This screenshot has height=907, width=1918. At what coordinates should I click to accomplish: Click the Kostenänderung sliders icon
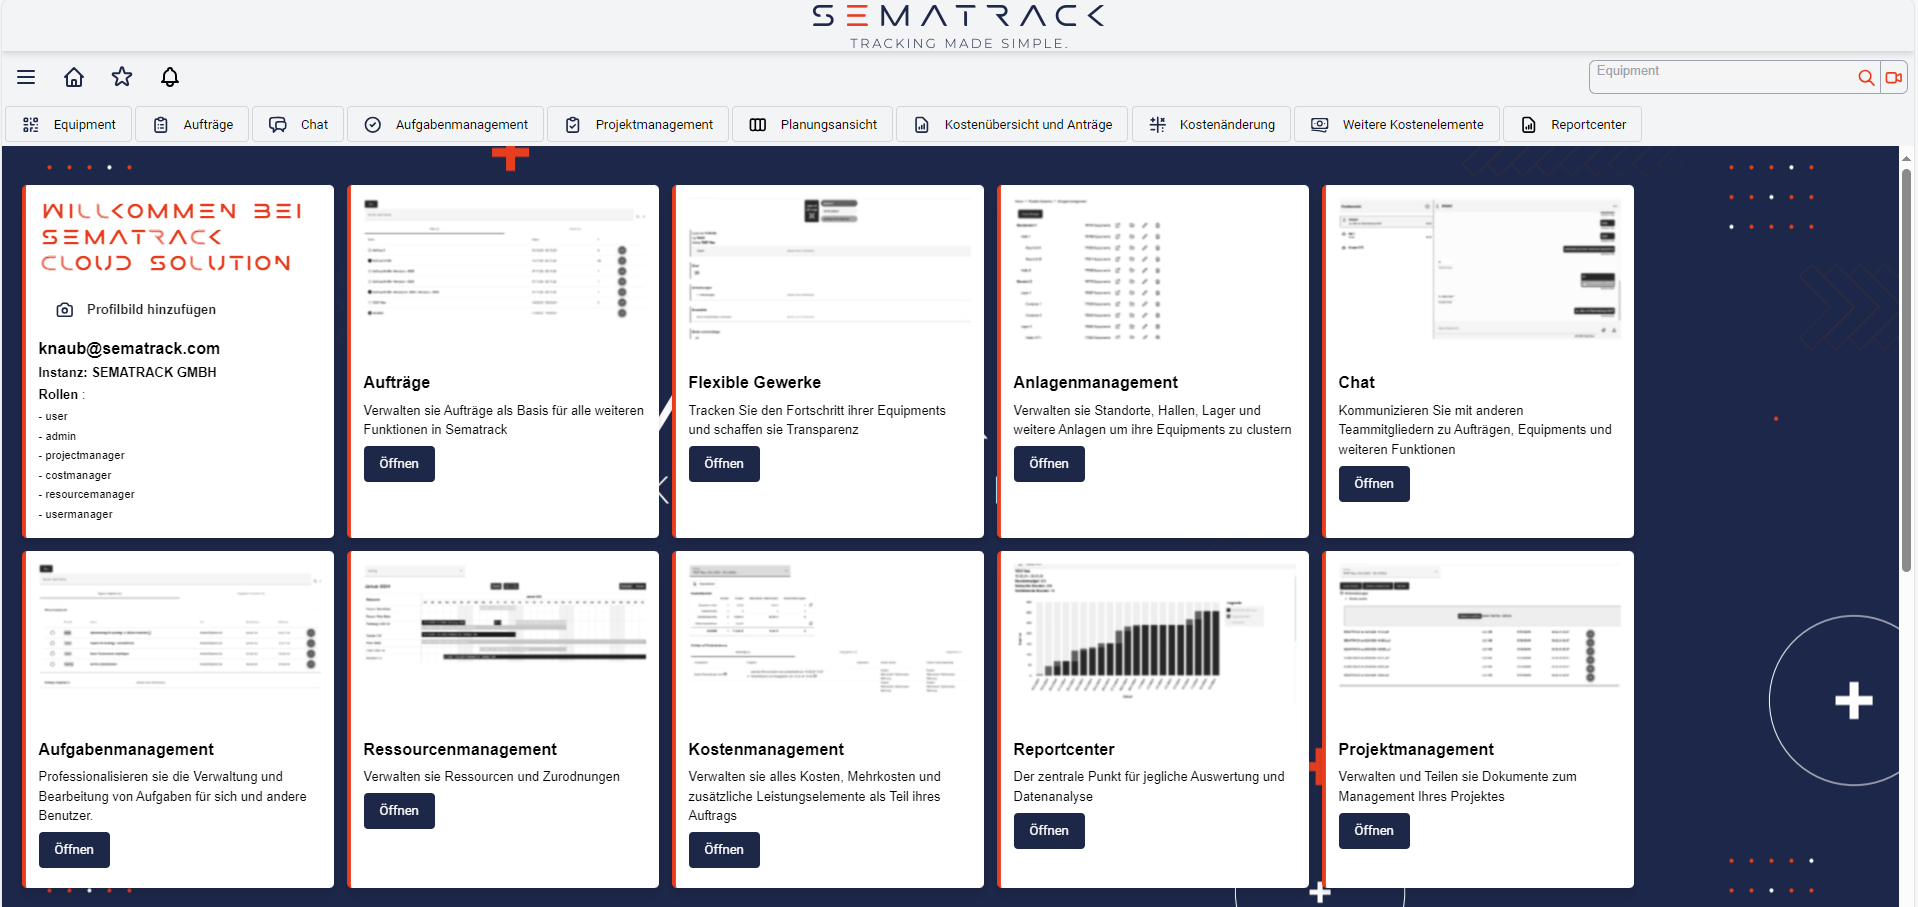point(1157,125)
